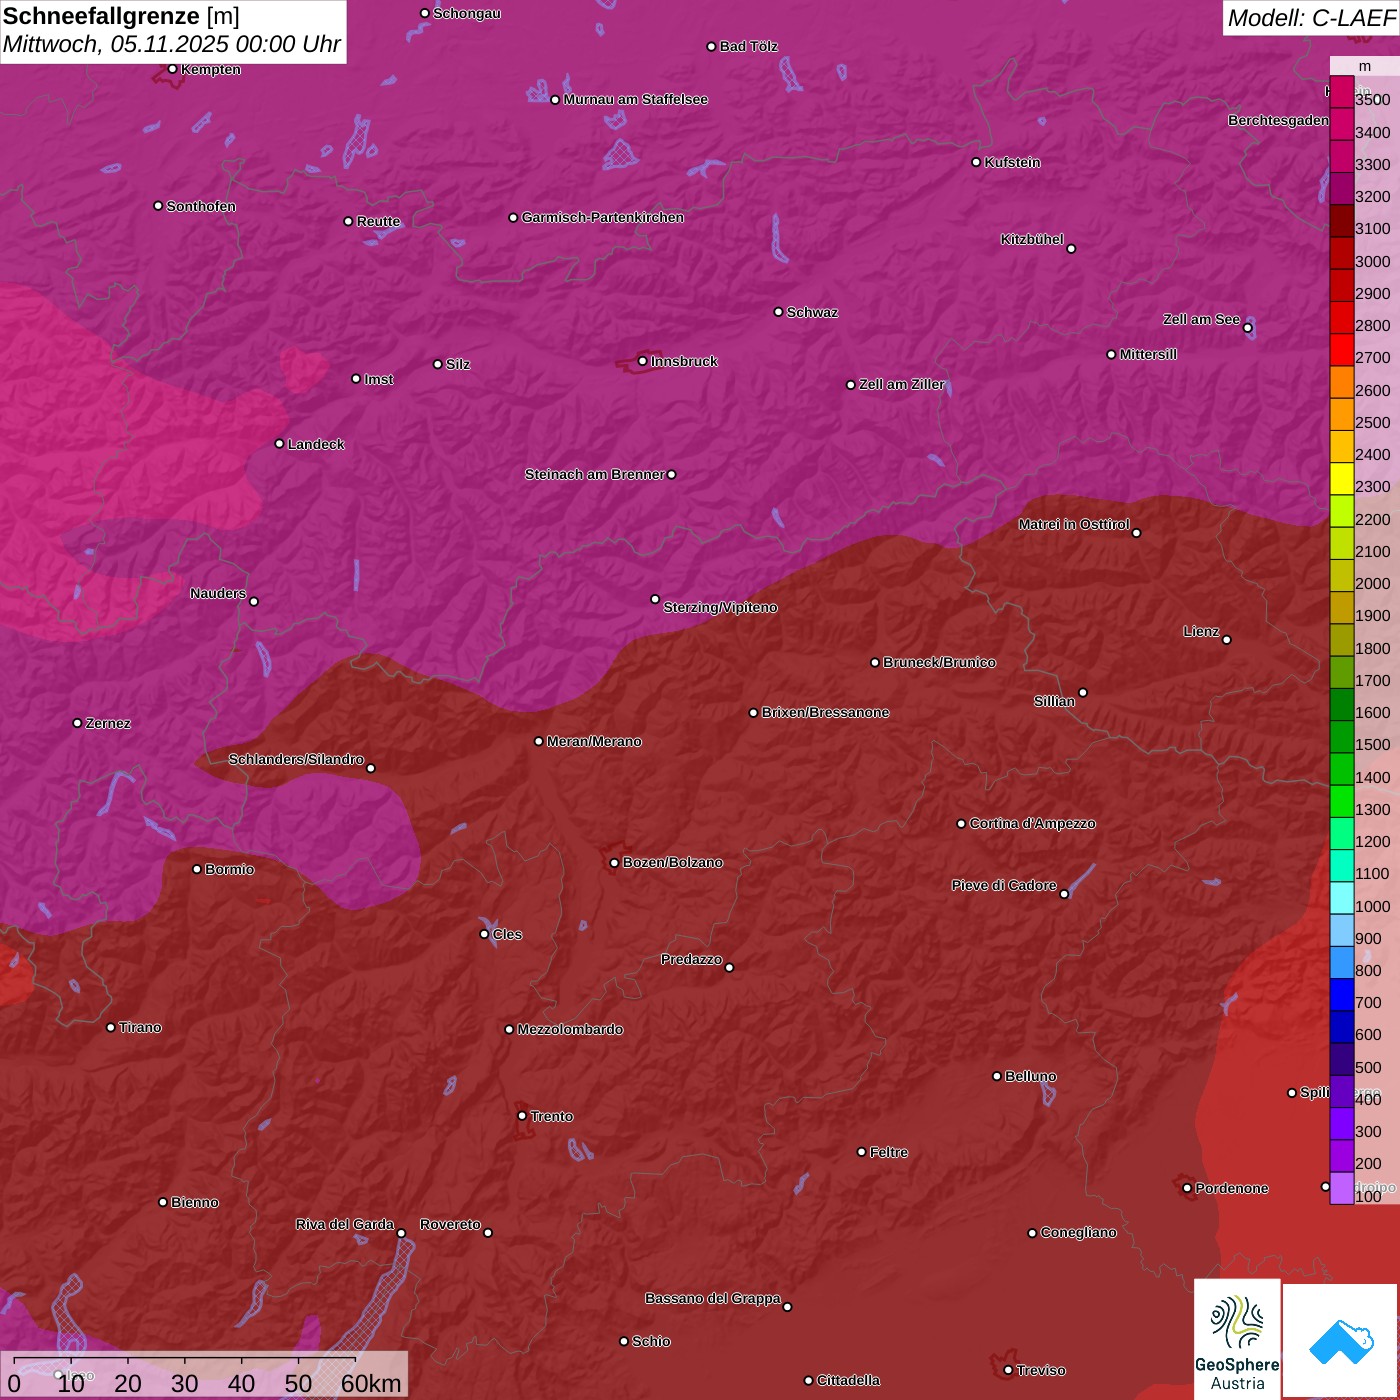Select the Bozen/Bolzano city marker dot

point(614,862)
